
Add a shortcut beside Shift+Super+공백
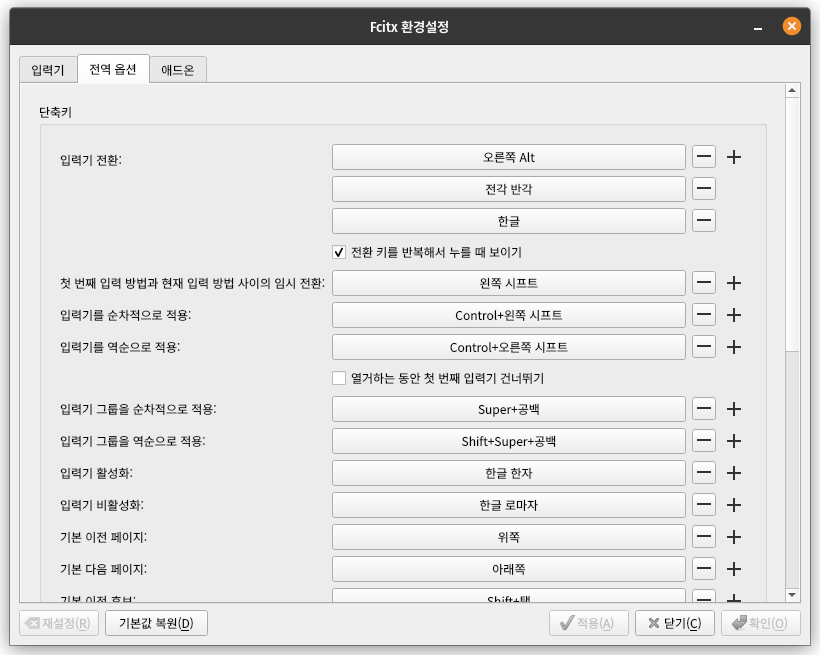click(x=734, y=441)
